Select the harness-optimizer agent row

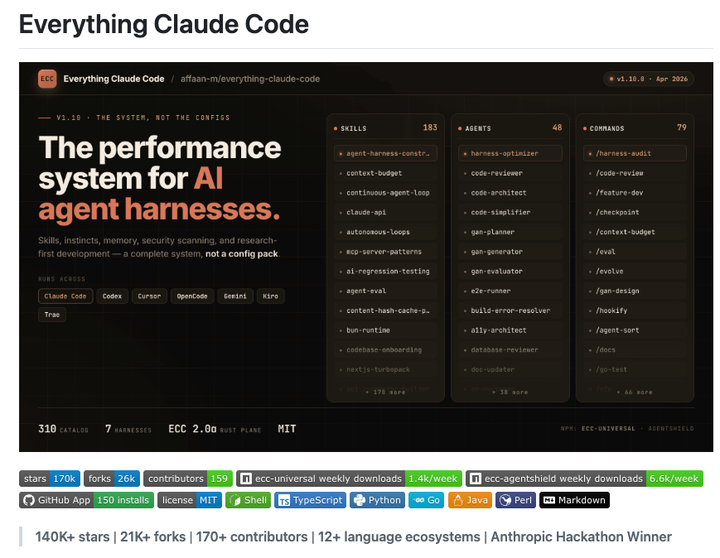(510, 153)
